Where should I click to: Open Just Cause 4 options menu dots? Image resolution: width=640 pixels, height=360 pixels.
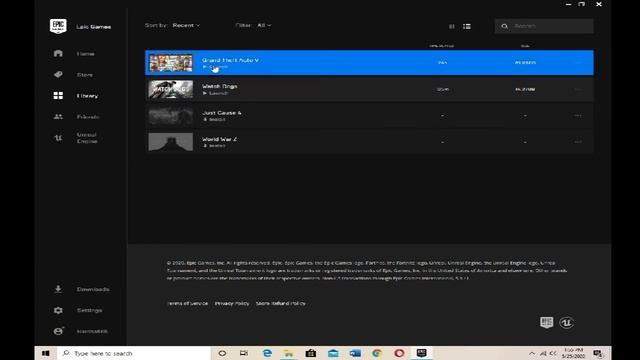click(x=578, y=116)
